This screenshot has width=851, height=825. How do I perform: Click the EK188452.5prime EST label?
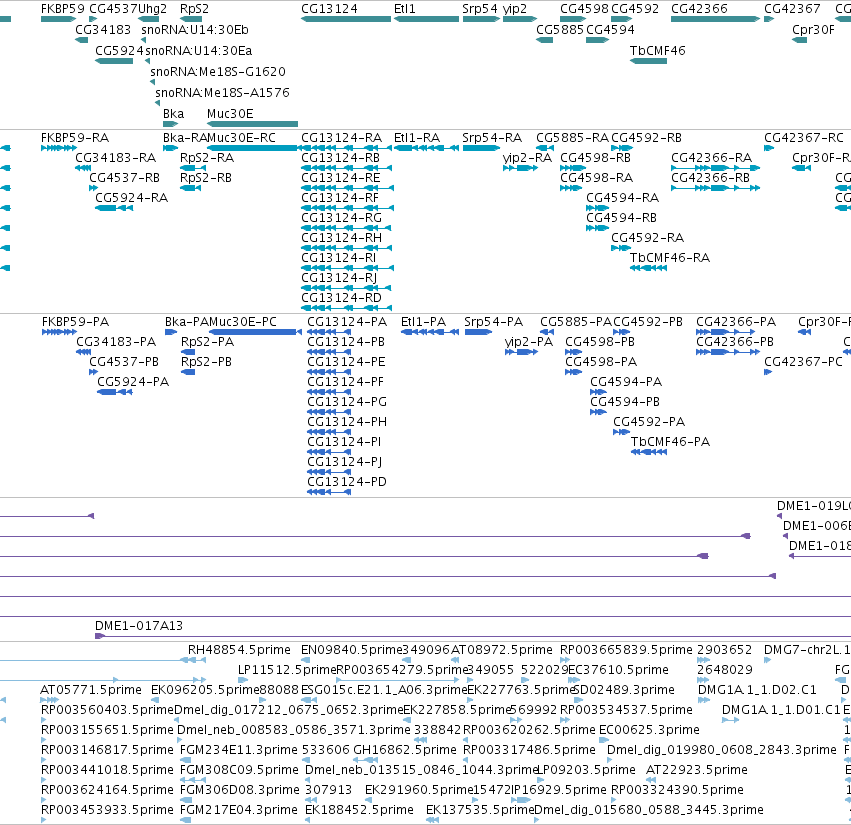pos(359,810)
